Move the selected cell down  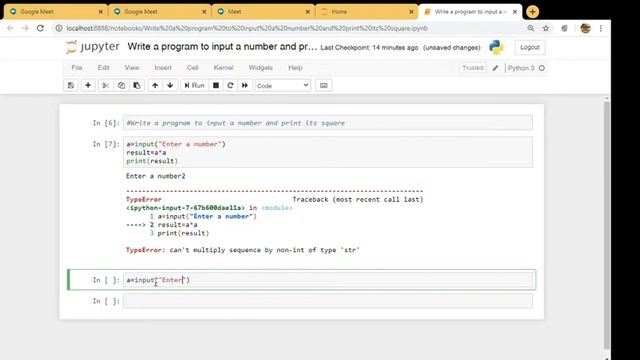tap(170, 85)
